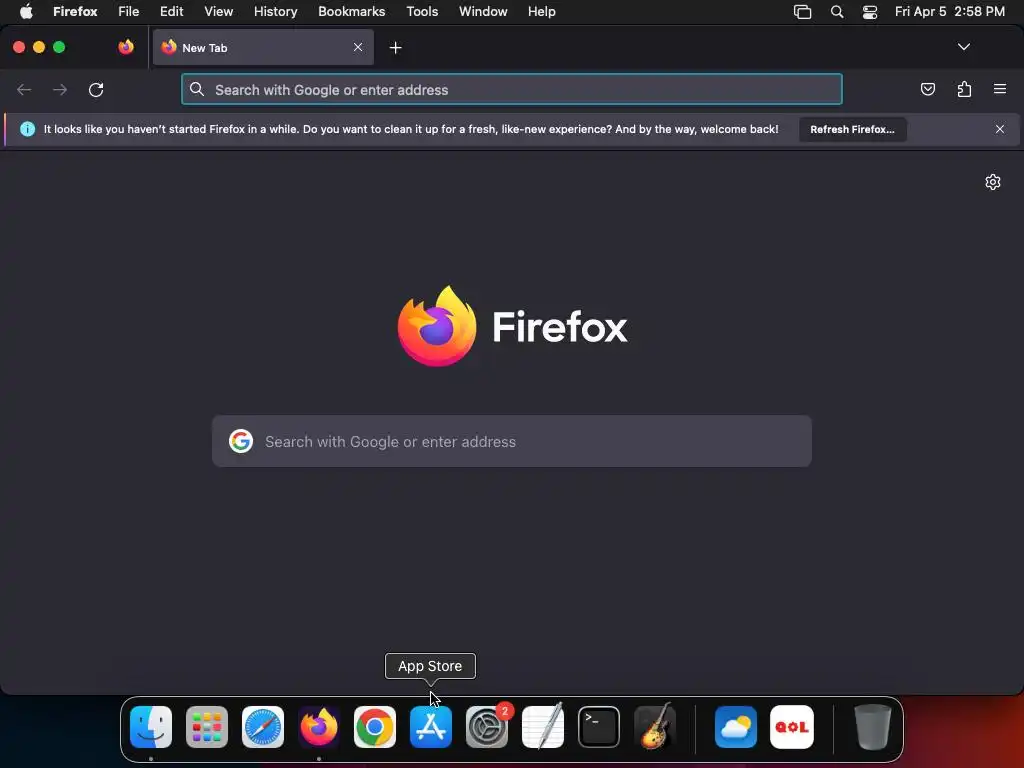
Task: Open the Tools menu
Action: click(x=422, y=12)
